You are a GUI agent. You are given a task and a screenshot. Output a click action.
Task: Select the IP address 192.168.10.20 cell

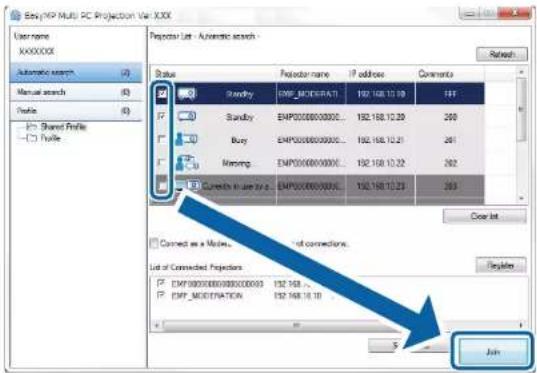381,117
